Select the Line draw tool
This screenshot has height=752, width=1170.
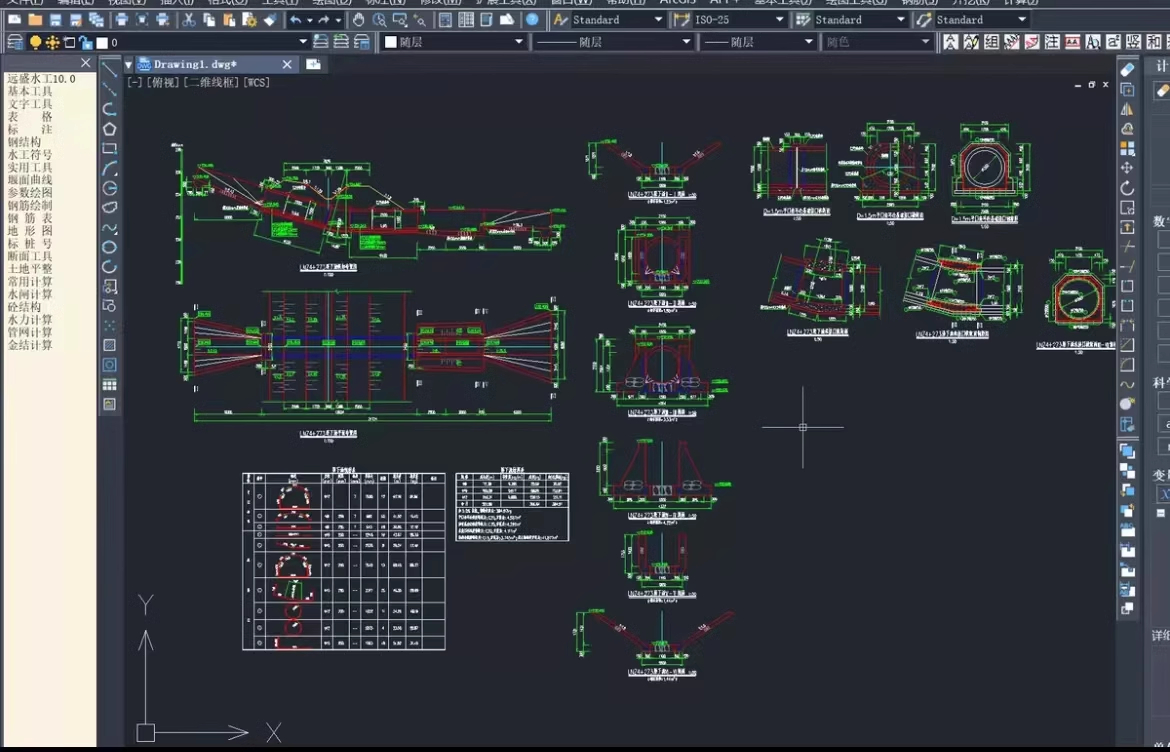point(109,70)
